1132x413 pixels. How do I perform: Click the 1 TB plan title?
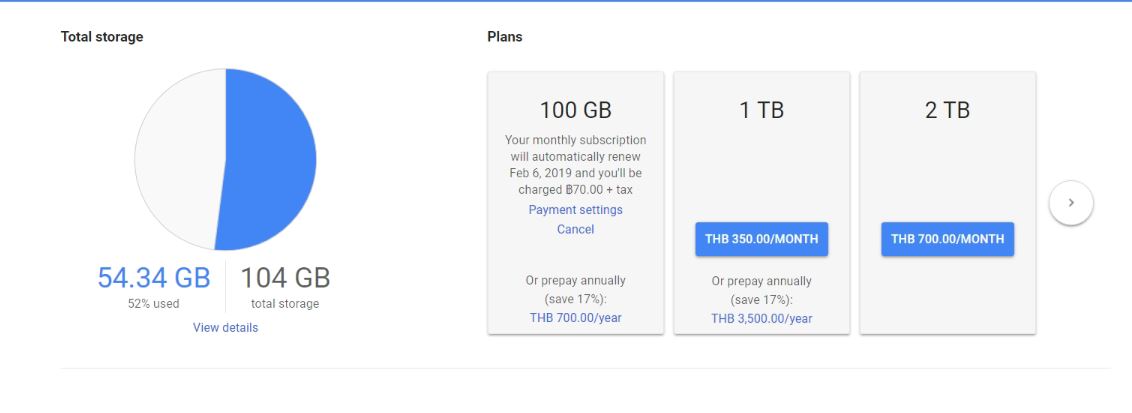762,110
